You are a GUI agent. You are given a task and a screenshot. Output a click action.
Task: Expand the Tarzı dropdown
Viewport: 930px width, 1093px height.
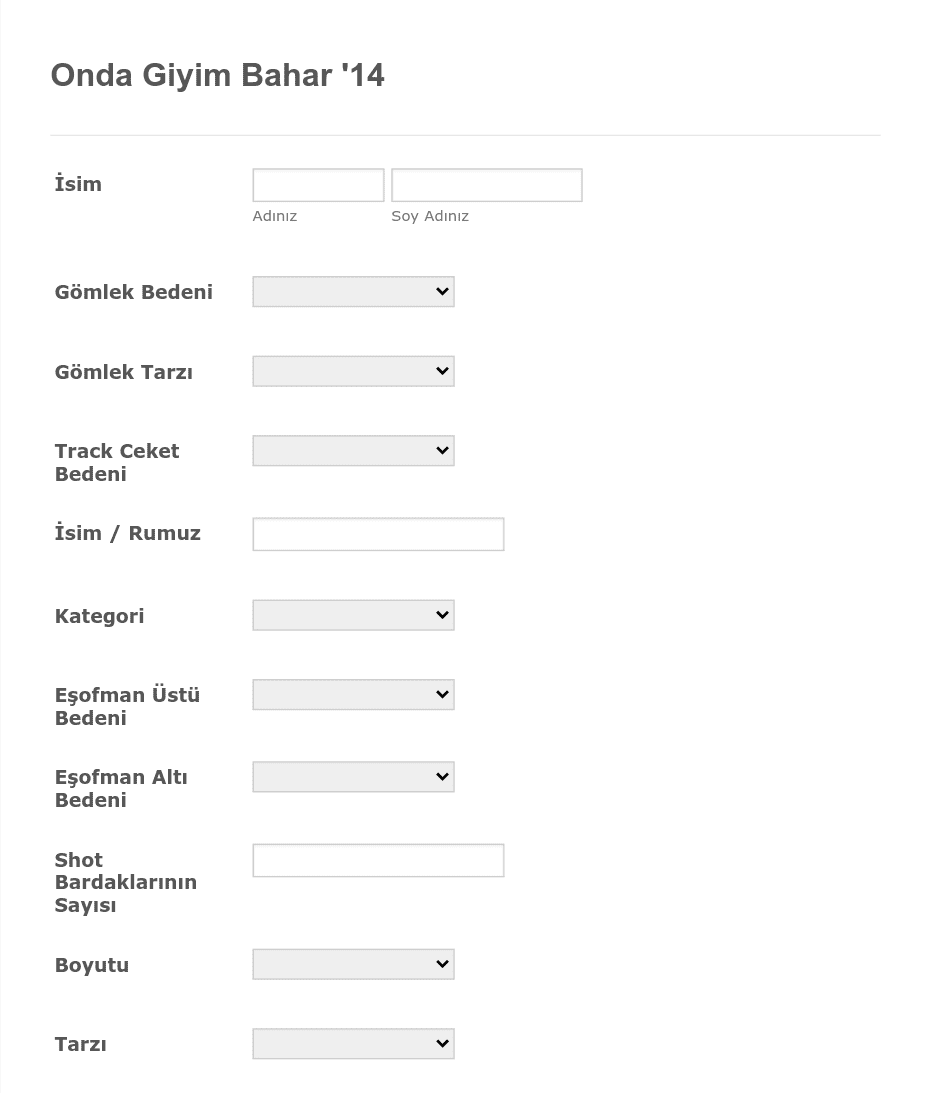353,1044
